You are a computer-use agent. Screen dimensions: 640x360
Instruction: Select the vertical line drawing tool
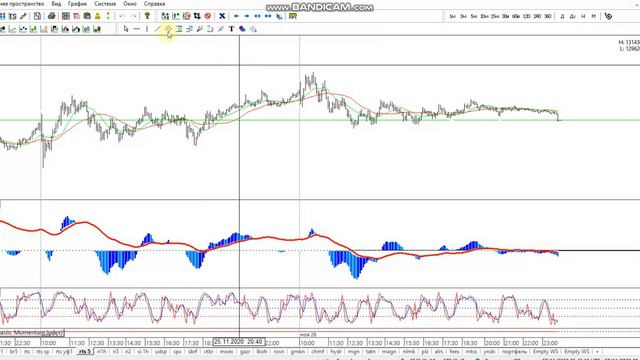coord(147,29)
